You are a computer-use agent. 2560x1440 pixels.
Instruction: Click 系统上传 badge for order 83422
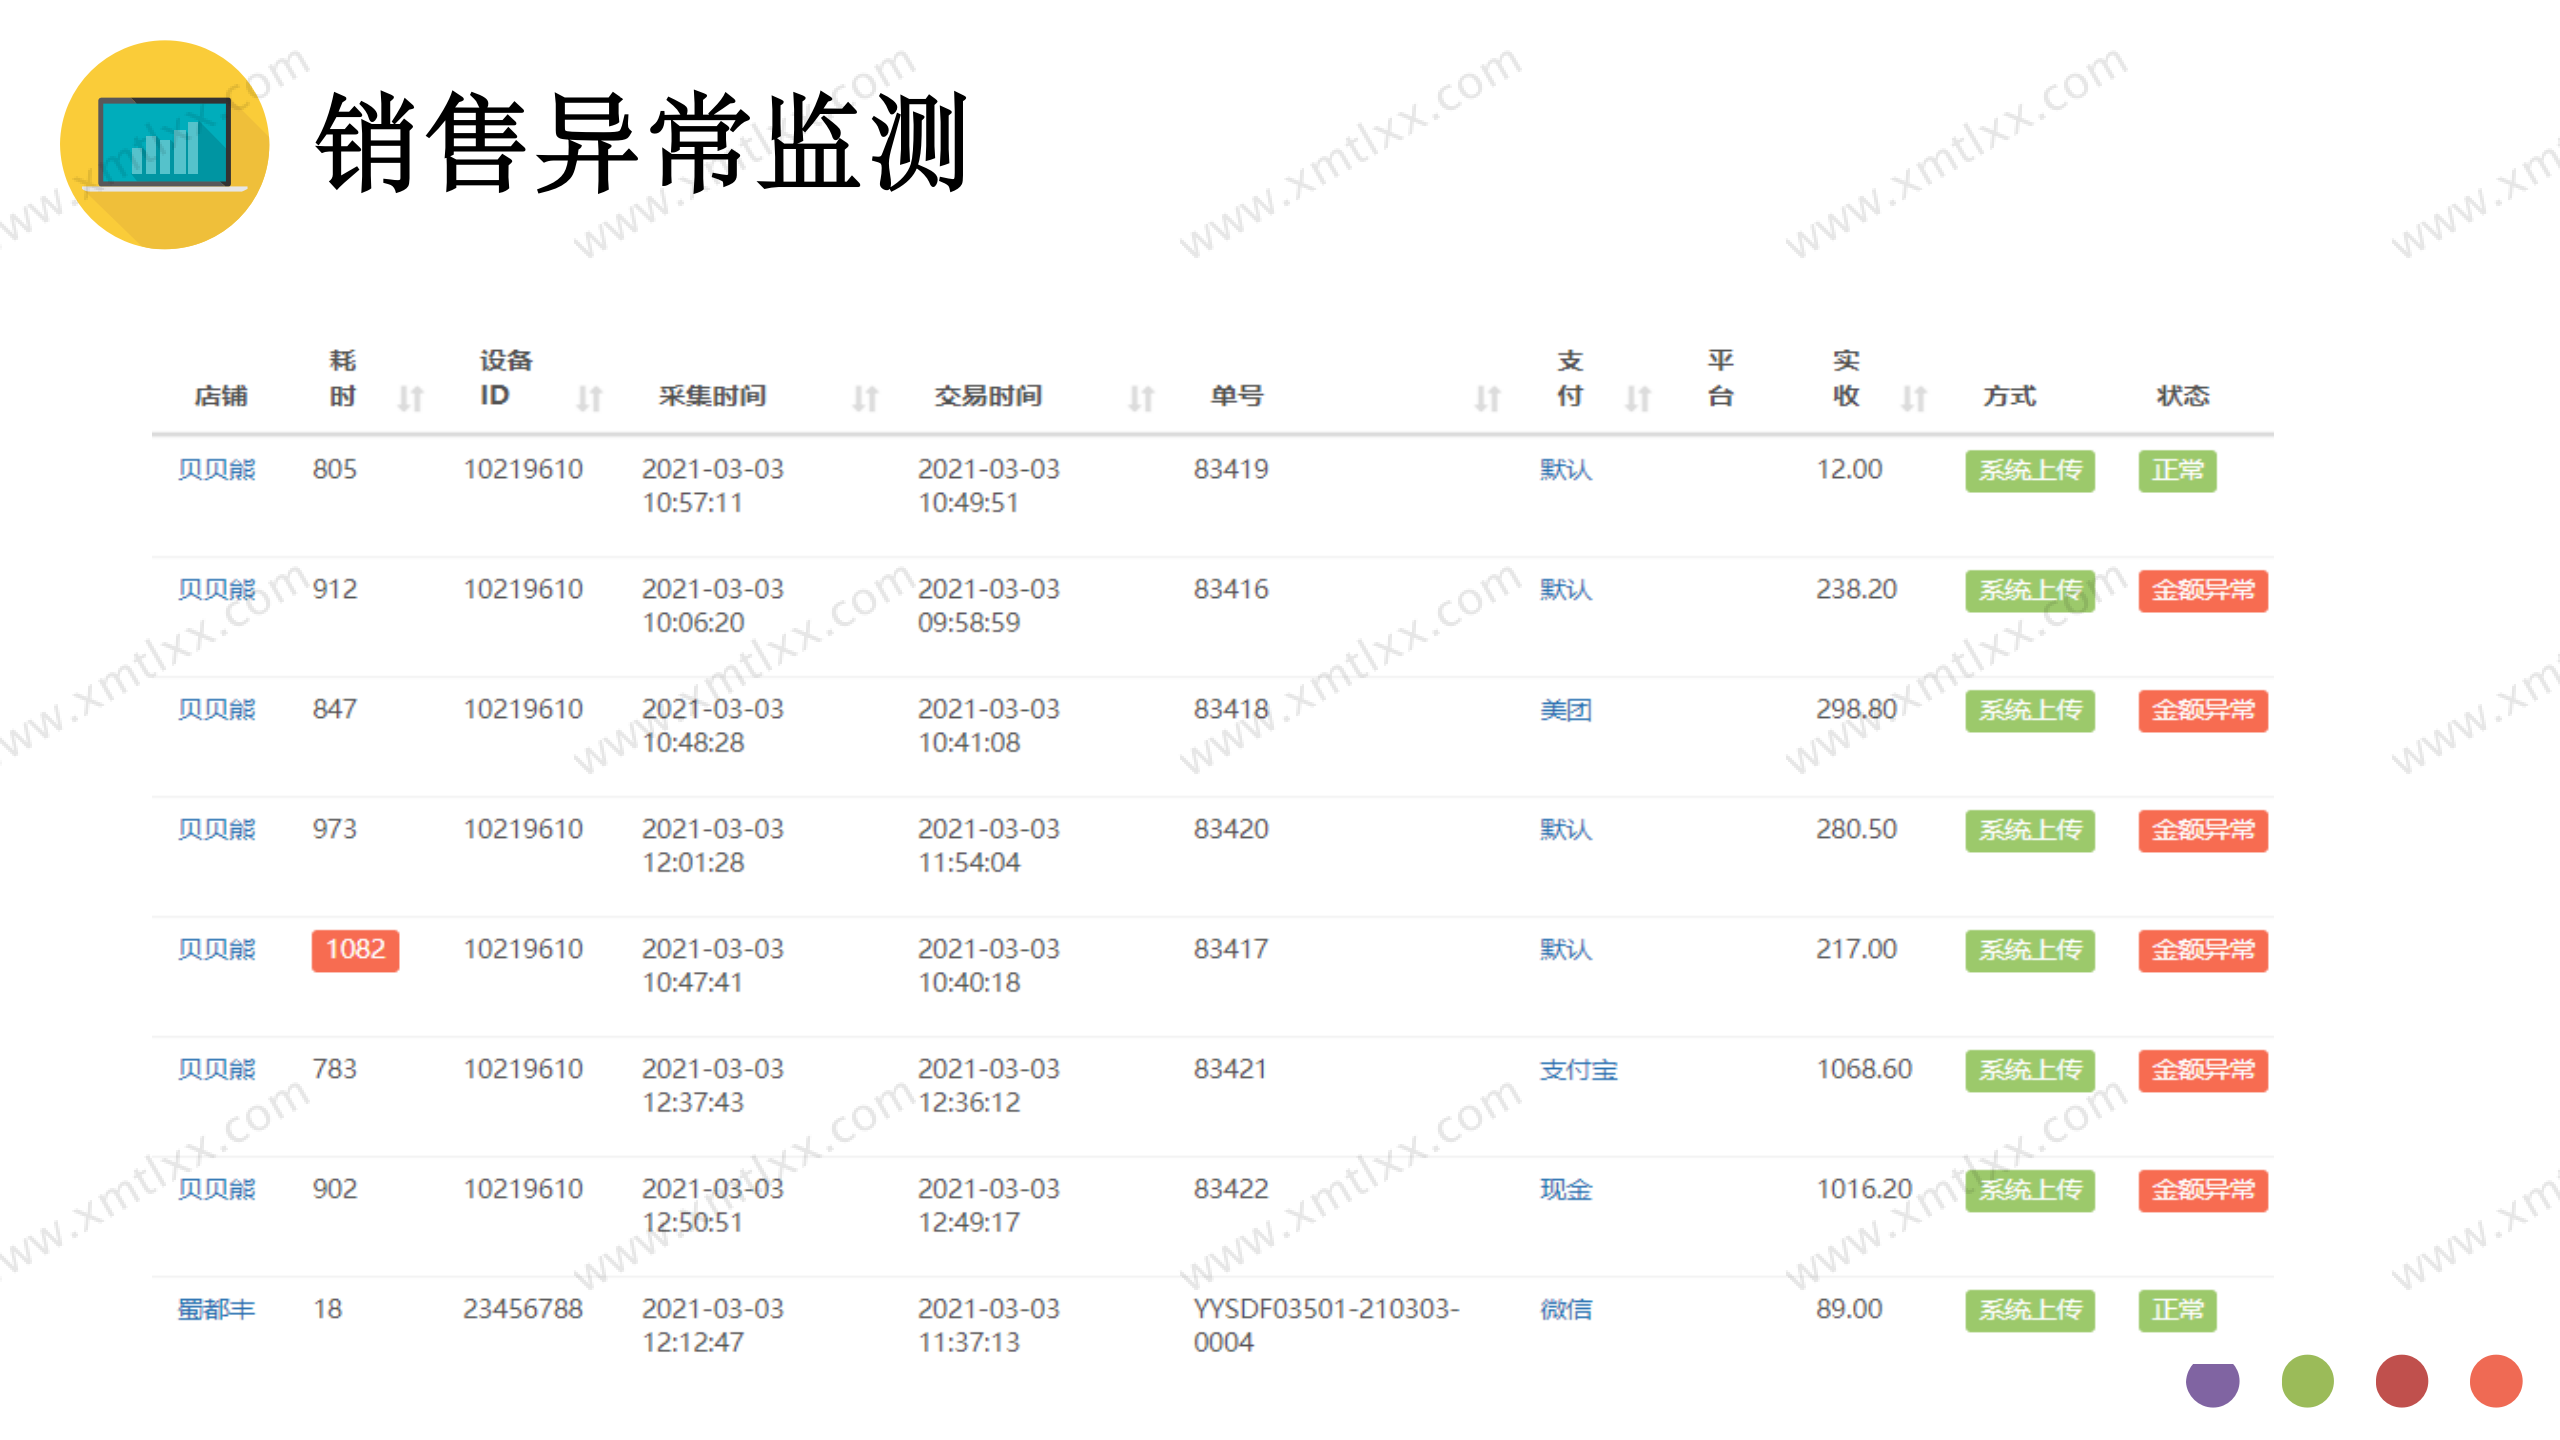click(x=2030, y=1191)
